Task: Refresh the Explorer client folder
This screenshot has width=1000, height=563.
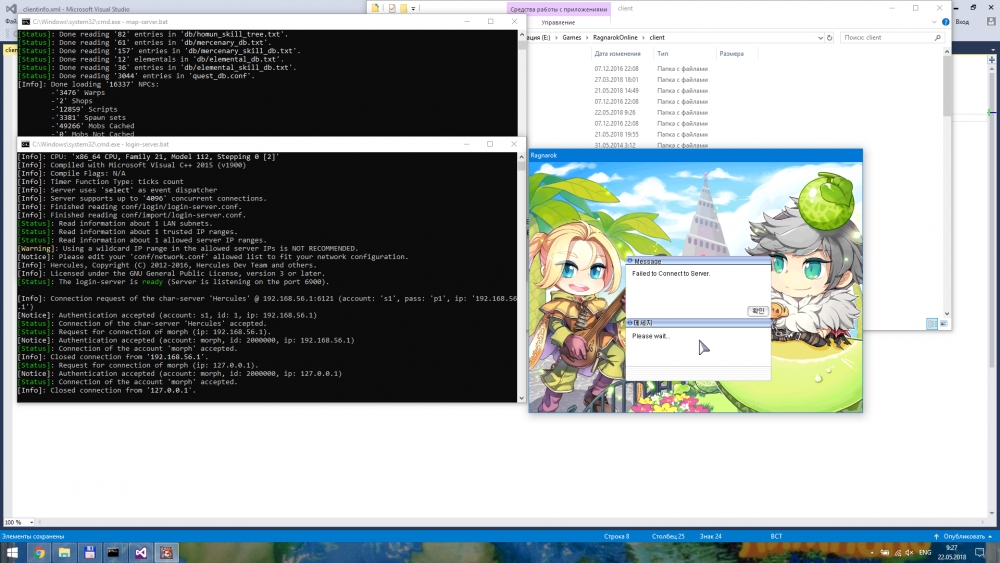Action: tap(830, 38)
